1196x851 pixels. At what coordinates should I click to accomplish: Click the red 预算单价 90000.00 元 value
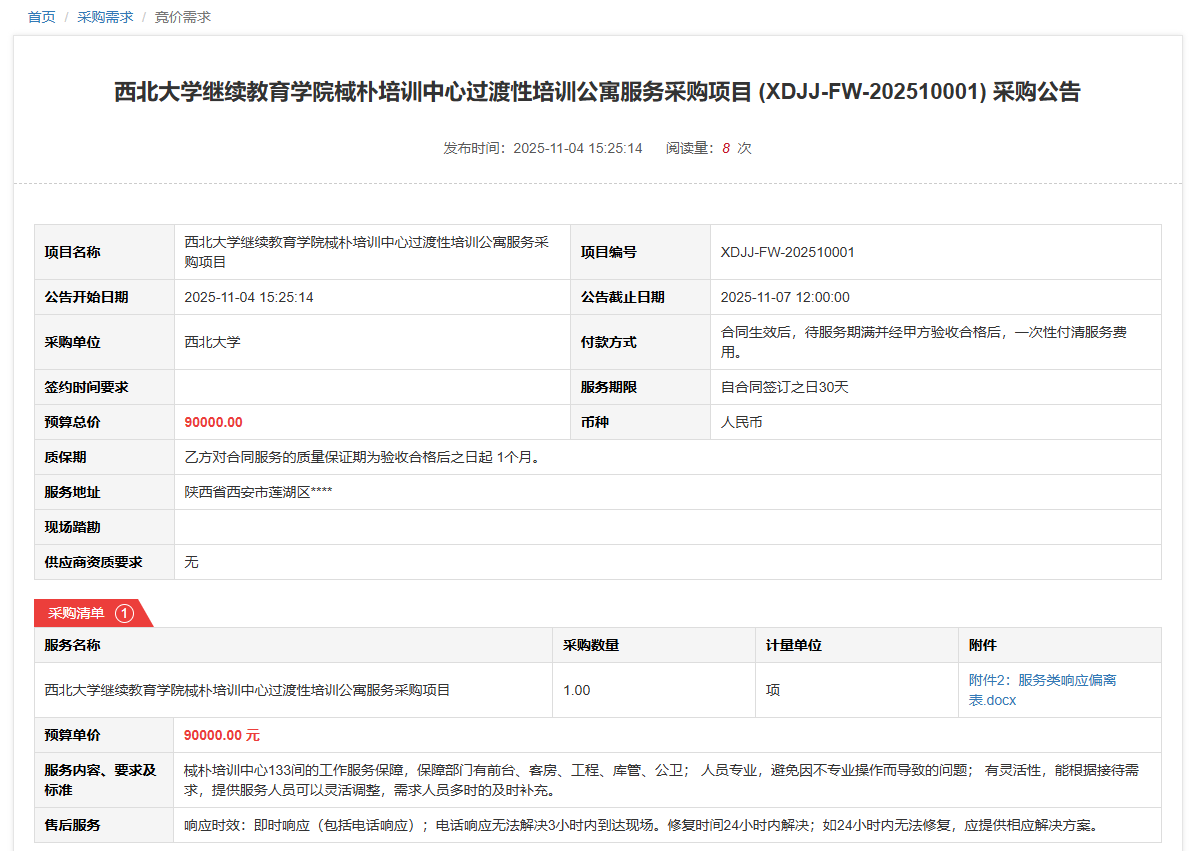(x=221, y=735)
